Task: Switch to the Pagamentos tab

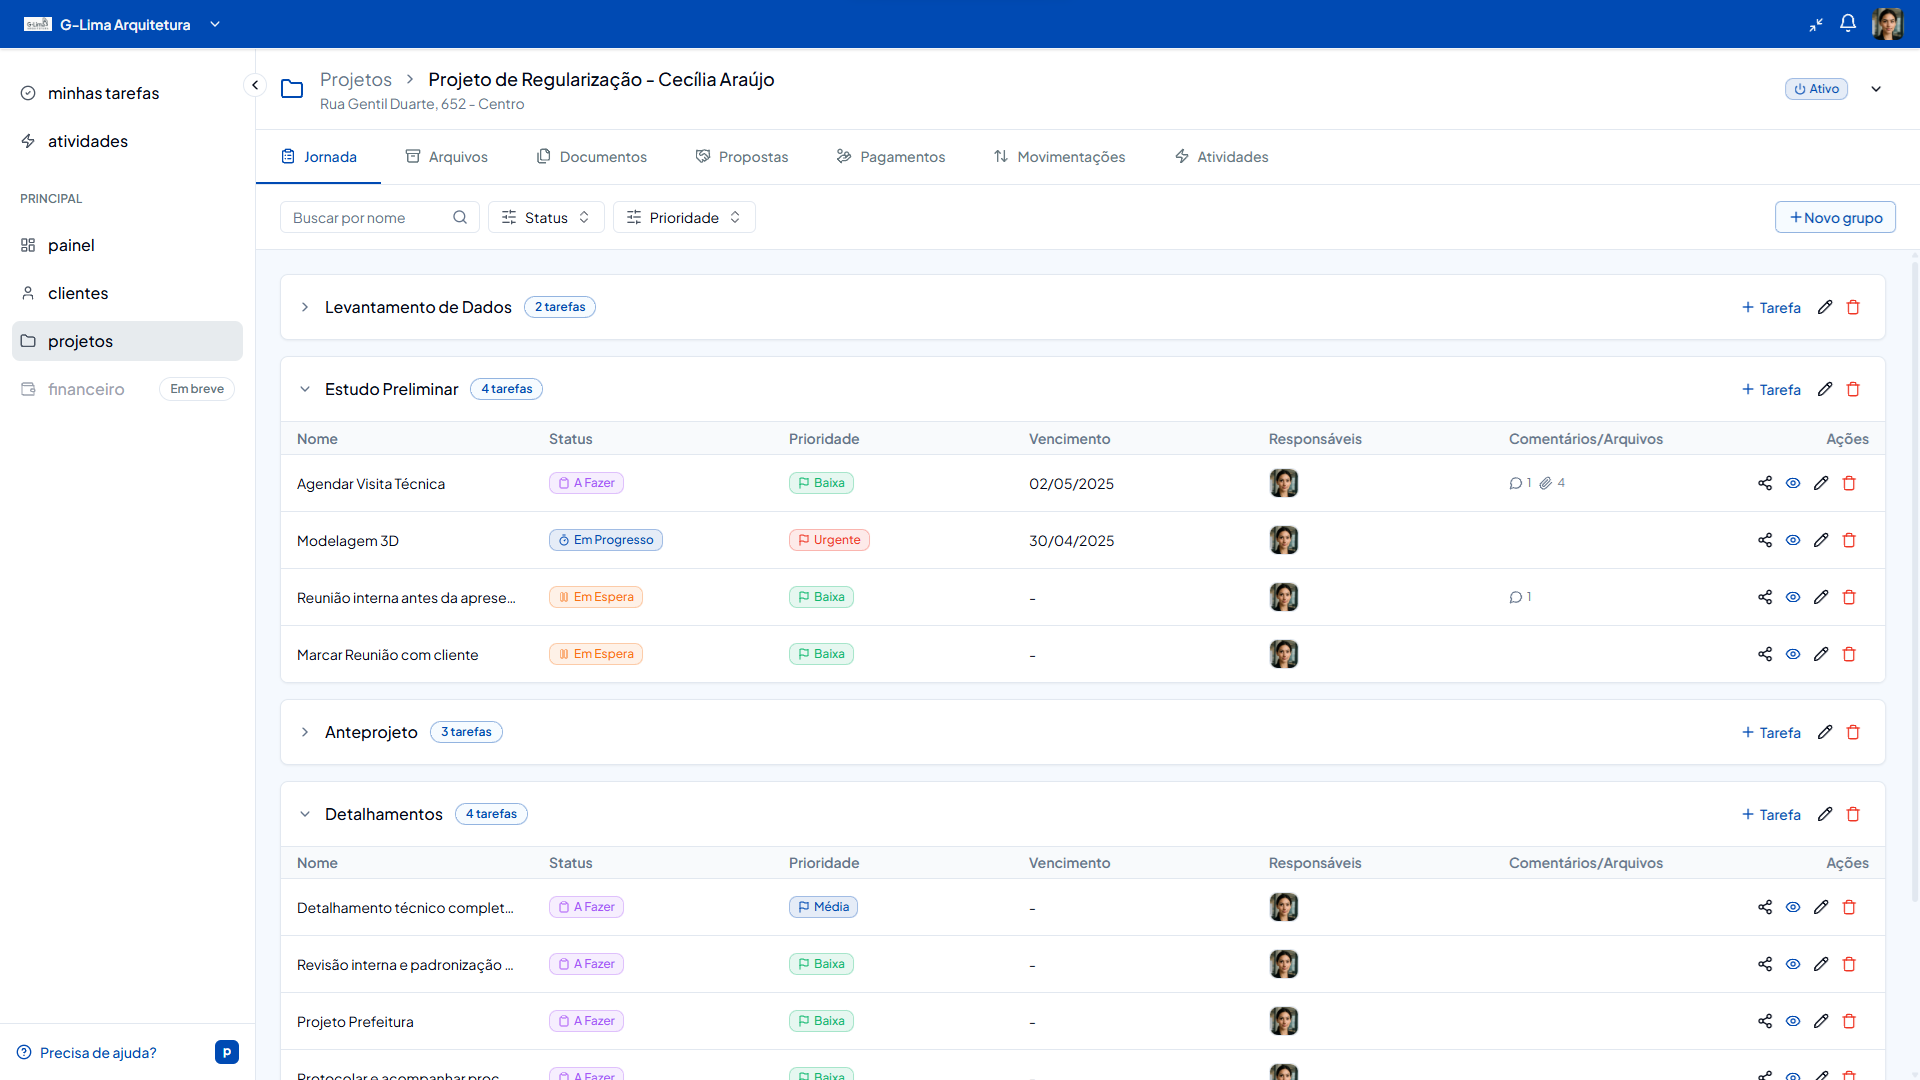Action: [890, 157]
